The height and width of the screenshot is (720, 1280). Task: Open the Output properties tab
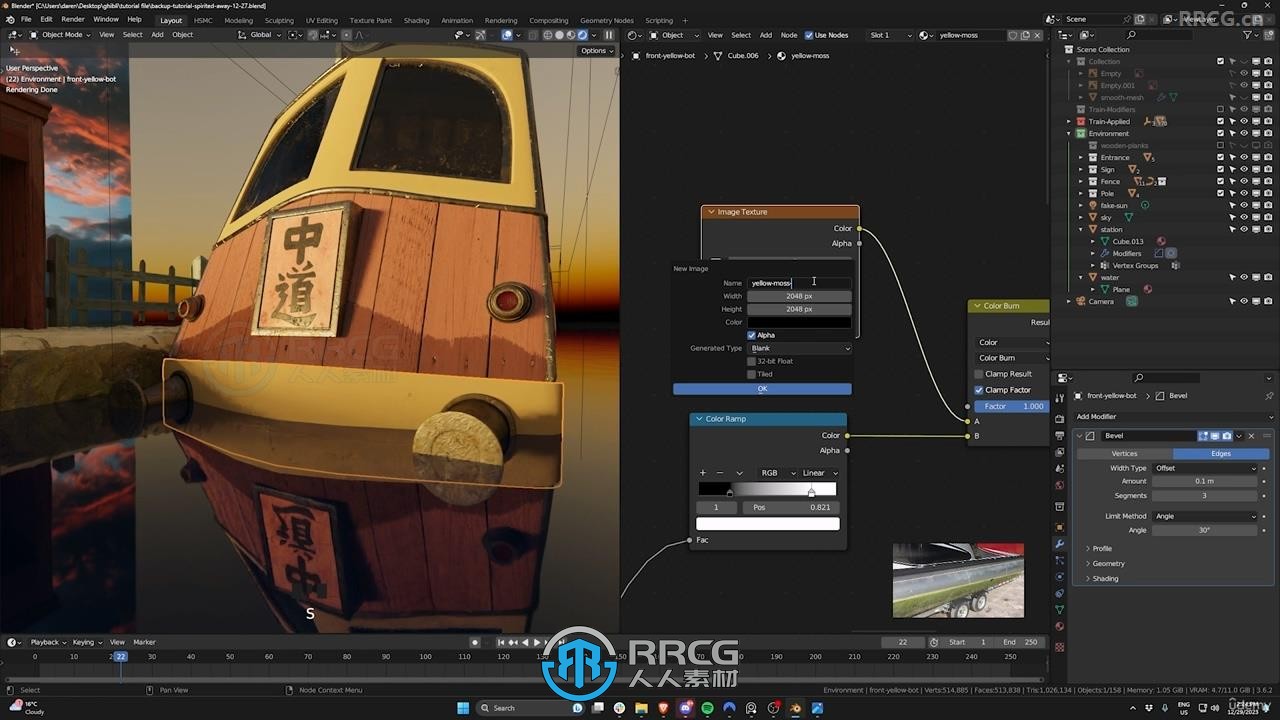(1060, 436)
